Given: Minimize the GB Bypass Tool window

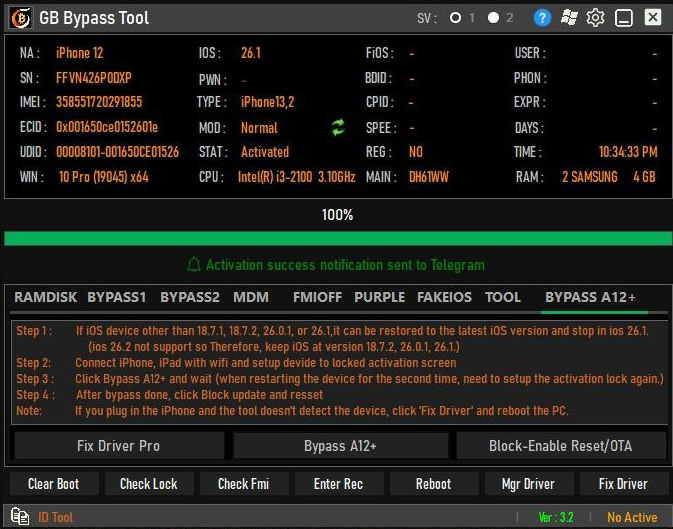Looking at the screenshot, I should click(x=624, y=18).
